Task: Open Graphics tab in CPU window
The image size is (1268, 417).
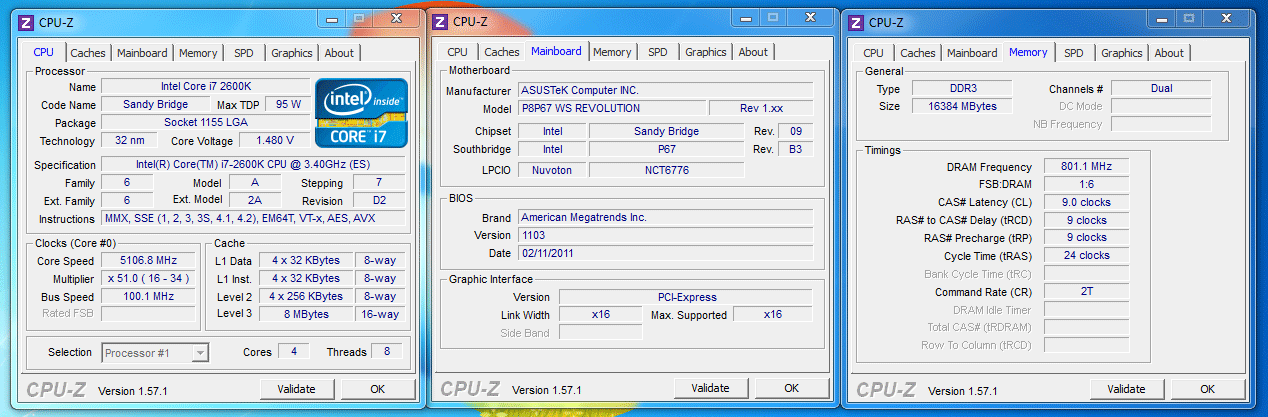Action: point(292,53)
